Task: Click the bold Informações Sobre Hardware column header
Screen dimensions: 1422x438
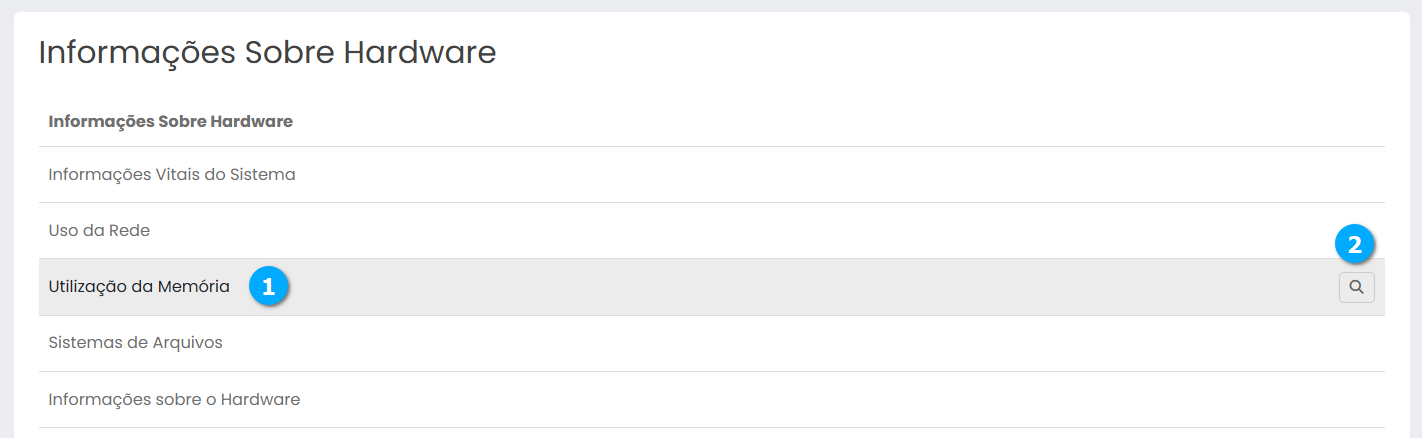Action: pos(170,122)
